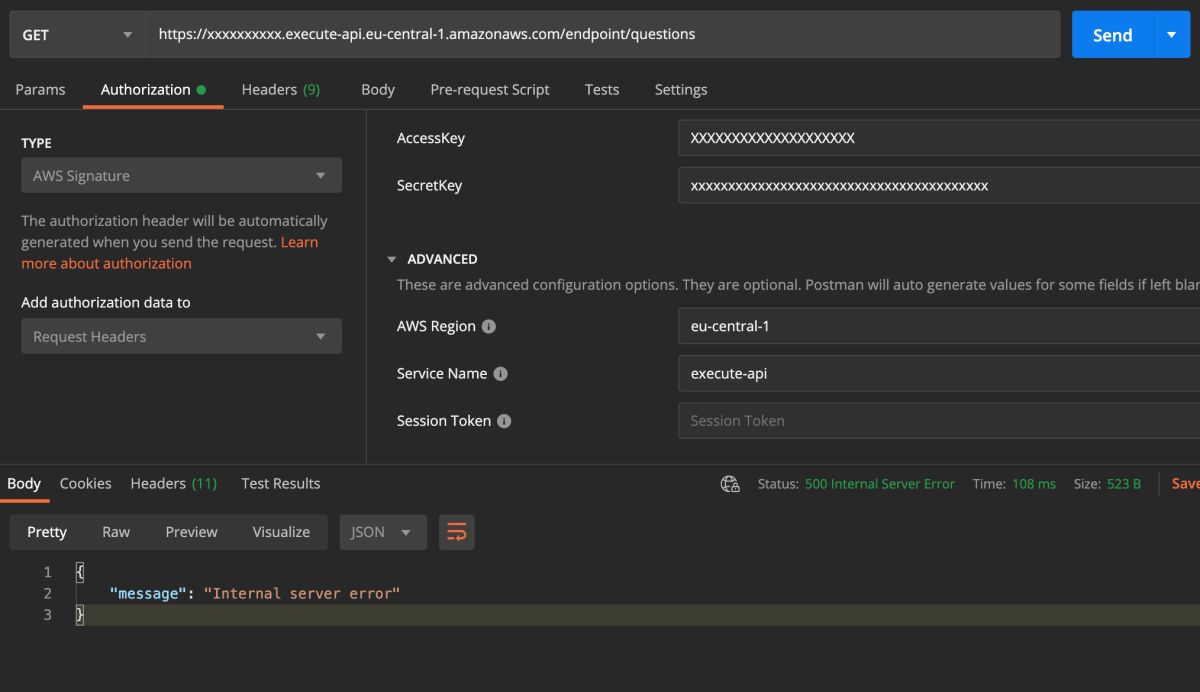Click the 108 ms time value
Viewport: 1200px width, 692px height.
[x=1033, y=484]
